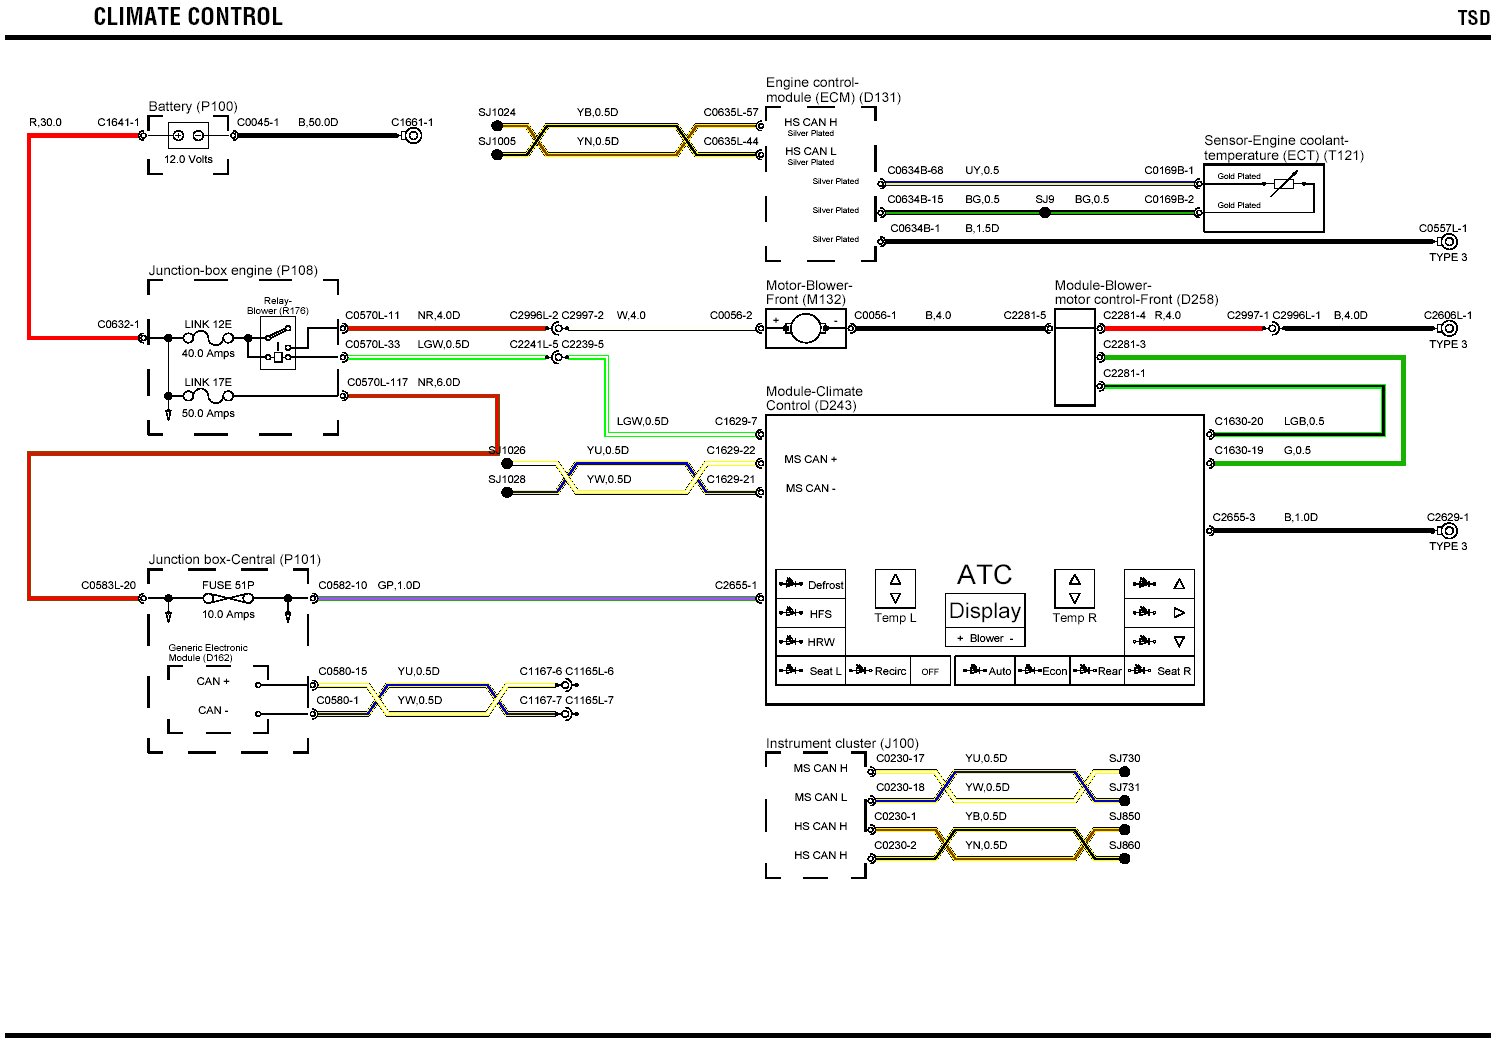Click the right-pointing arrow in ATC panel

[x=1179, y=612]
